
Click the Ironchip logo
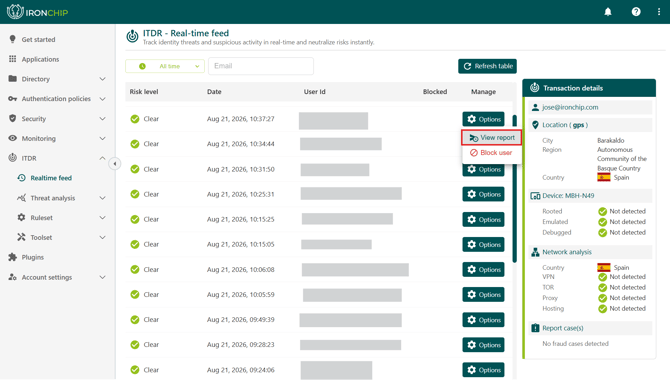point(37,12)
